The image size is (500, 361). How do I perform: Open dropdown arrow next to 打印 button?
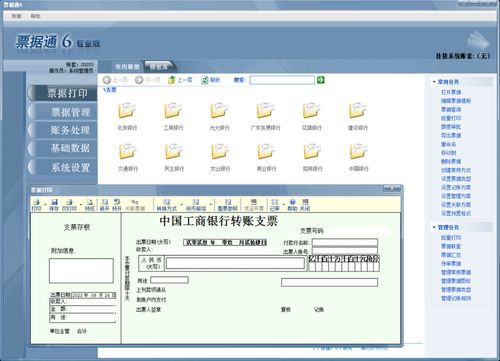coord(45,204)
